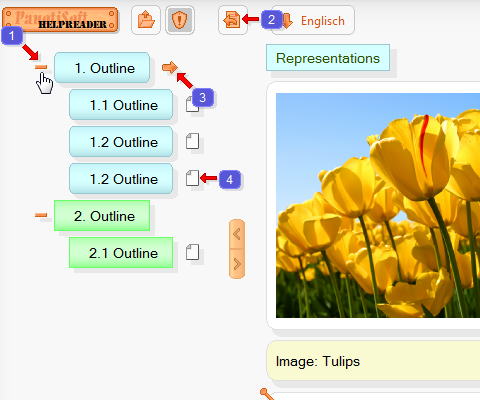The width and height of the screenshot is (480, 400).
Task: Click the page icon of 1.2 Outline under 1.1 Outline
Action: [x=192, y=141]
